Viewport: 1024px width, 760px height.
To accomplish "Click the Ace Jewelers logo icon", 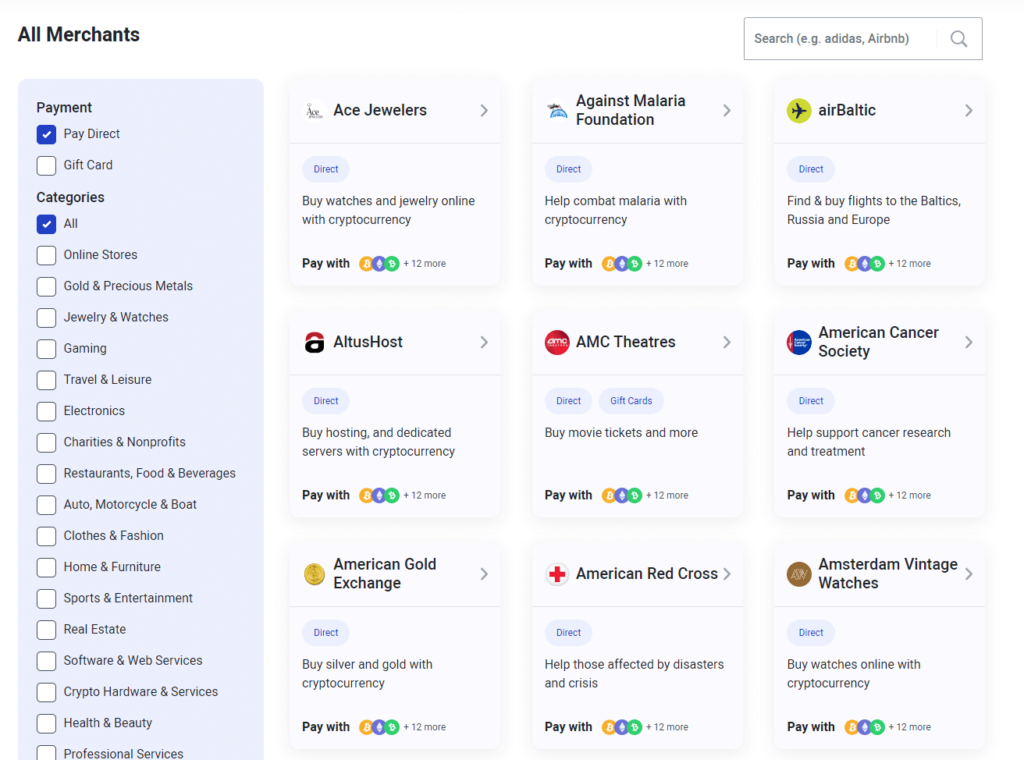I will (x=314, y=111).
